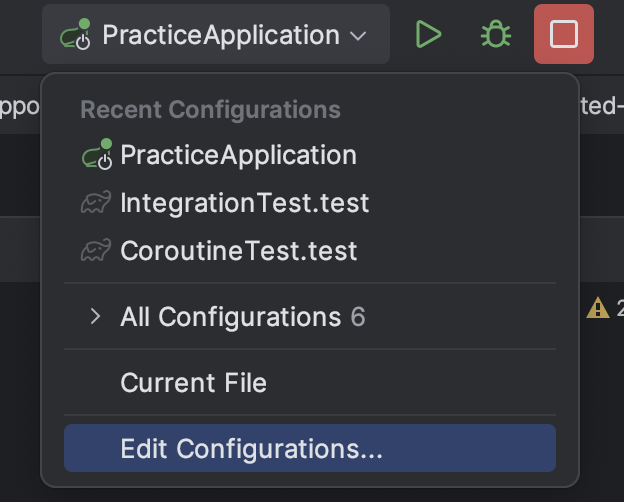Choose the IntegrationTest.test configuration
Image resolution: width=624 pixels, height=502 pixels.
coord(244,203)
